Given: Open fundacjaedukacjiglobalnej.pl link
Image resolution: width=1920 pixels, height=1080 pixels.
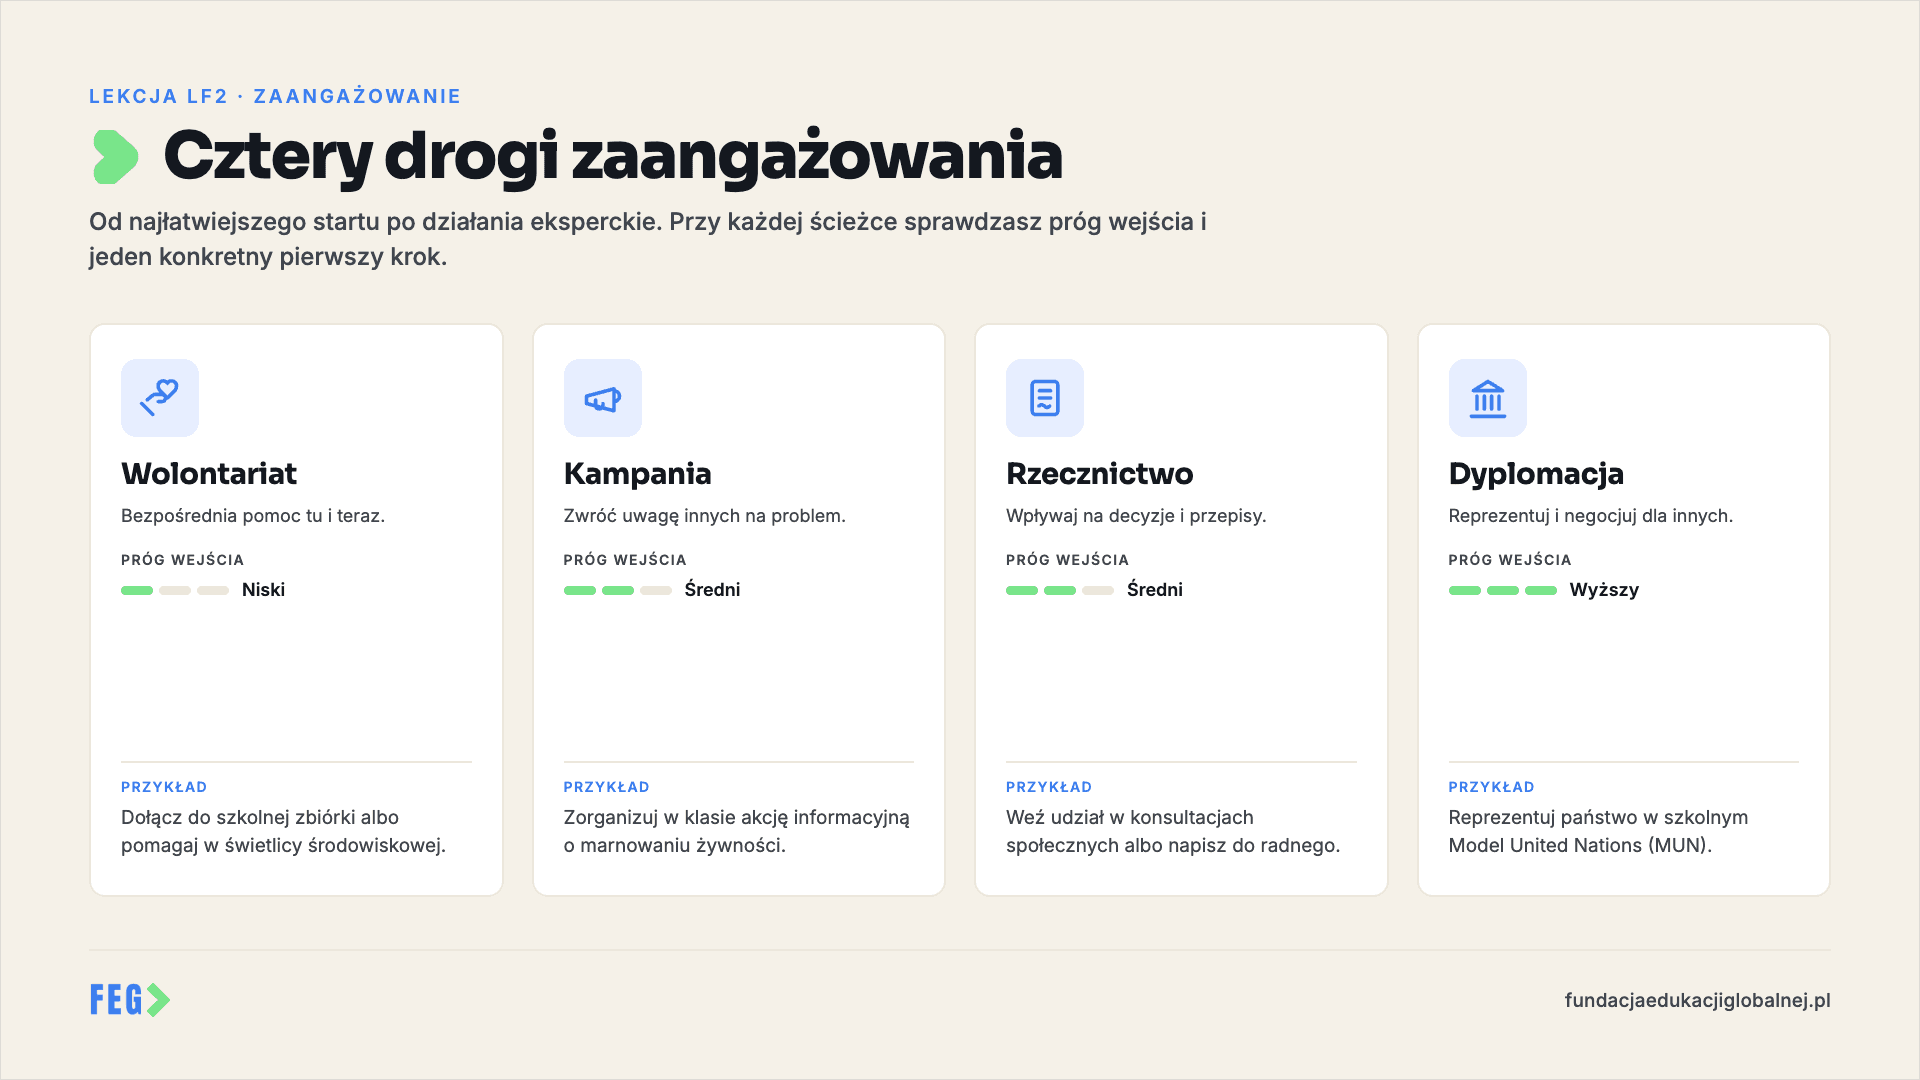Looking at the screenshot, I should coord(1697,1000).
